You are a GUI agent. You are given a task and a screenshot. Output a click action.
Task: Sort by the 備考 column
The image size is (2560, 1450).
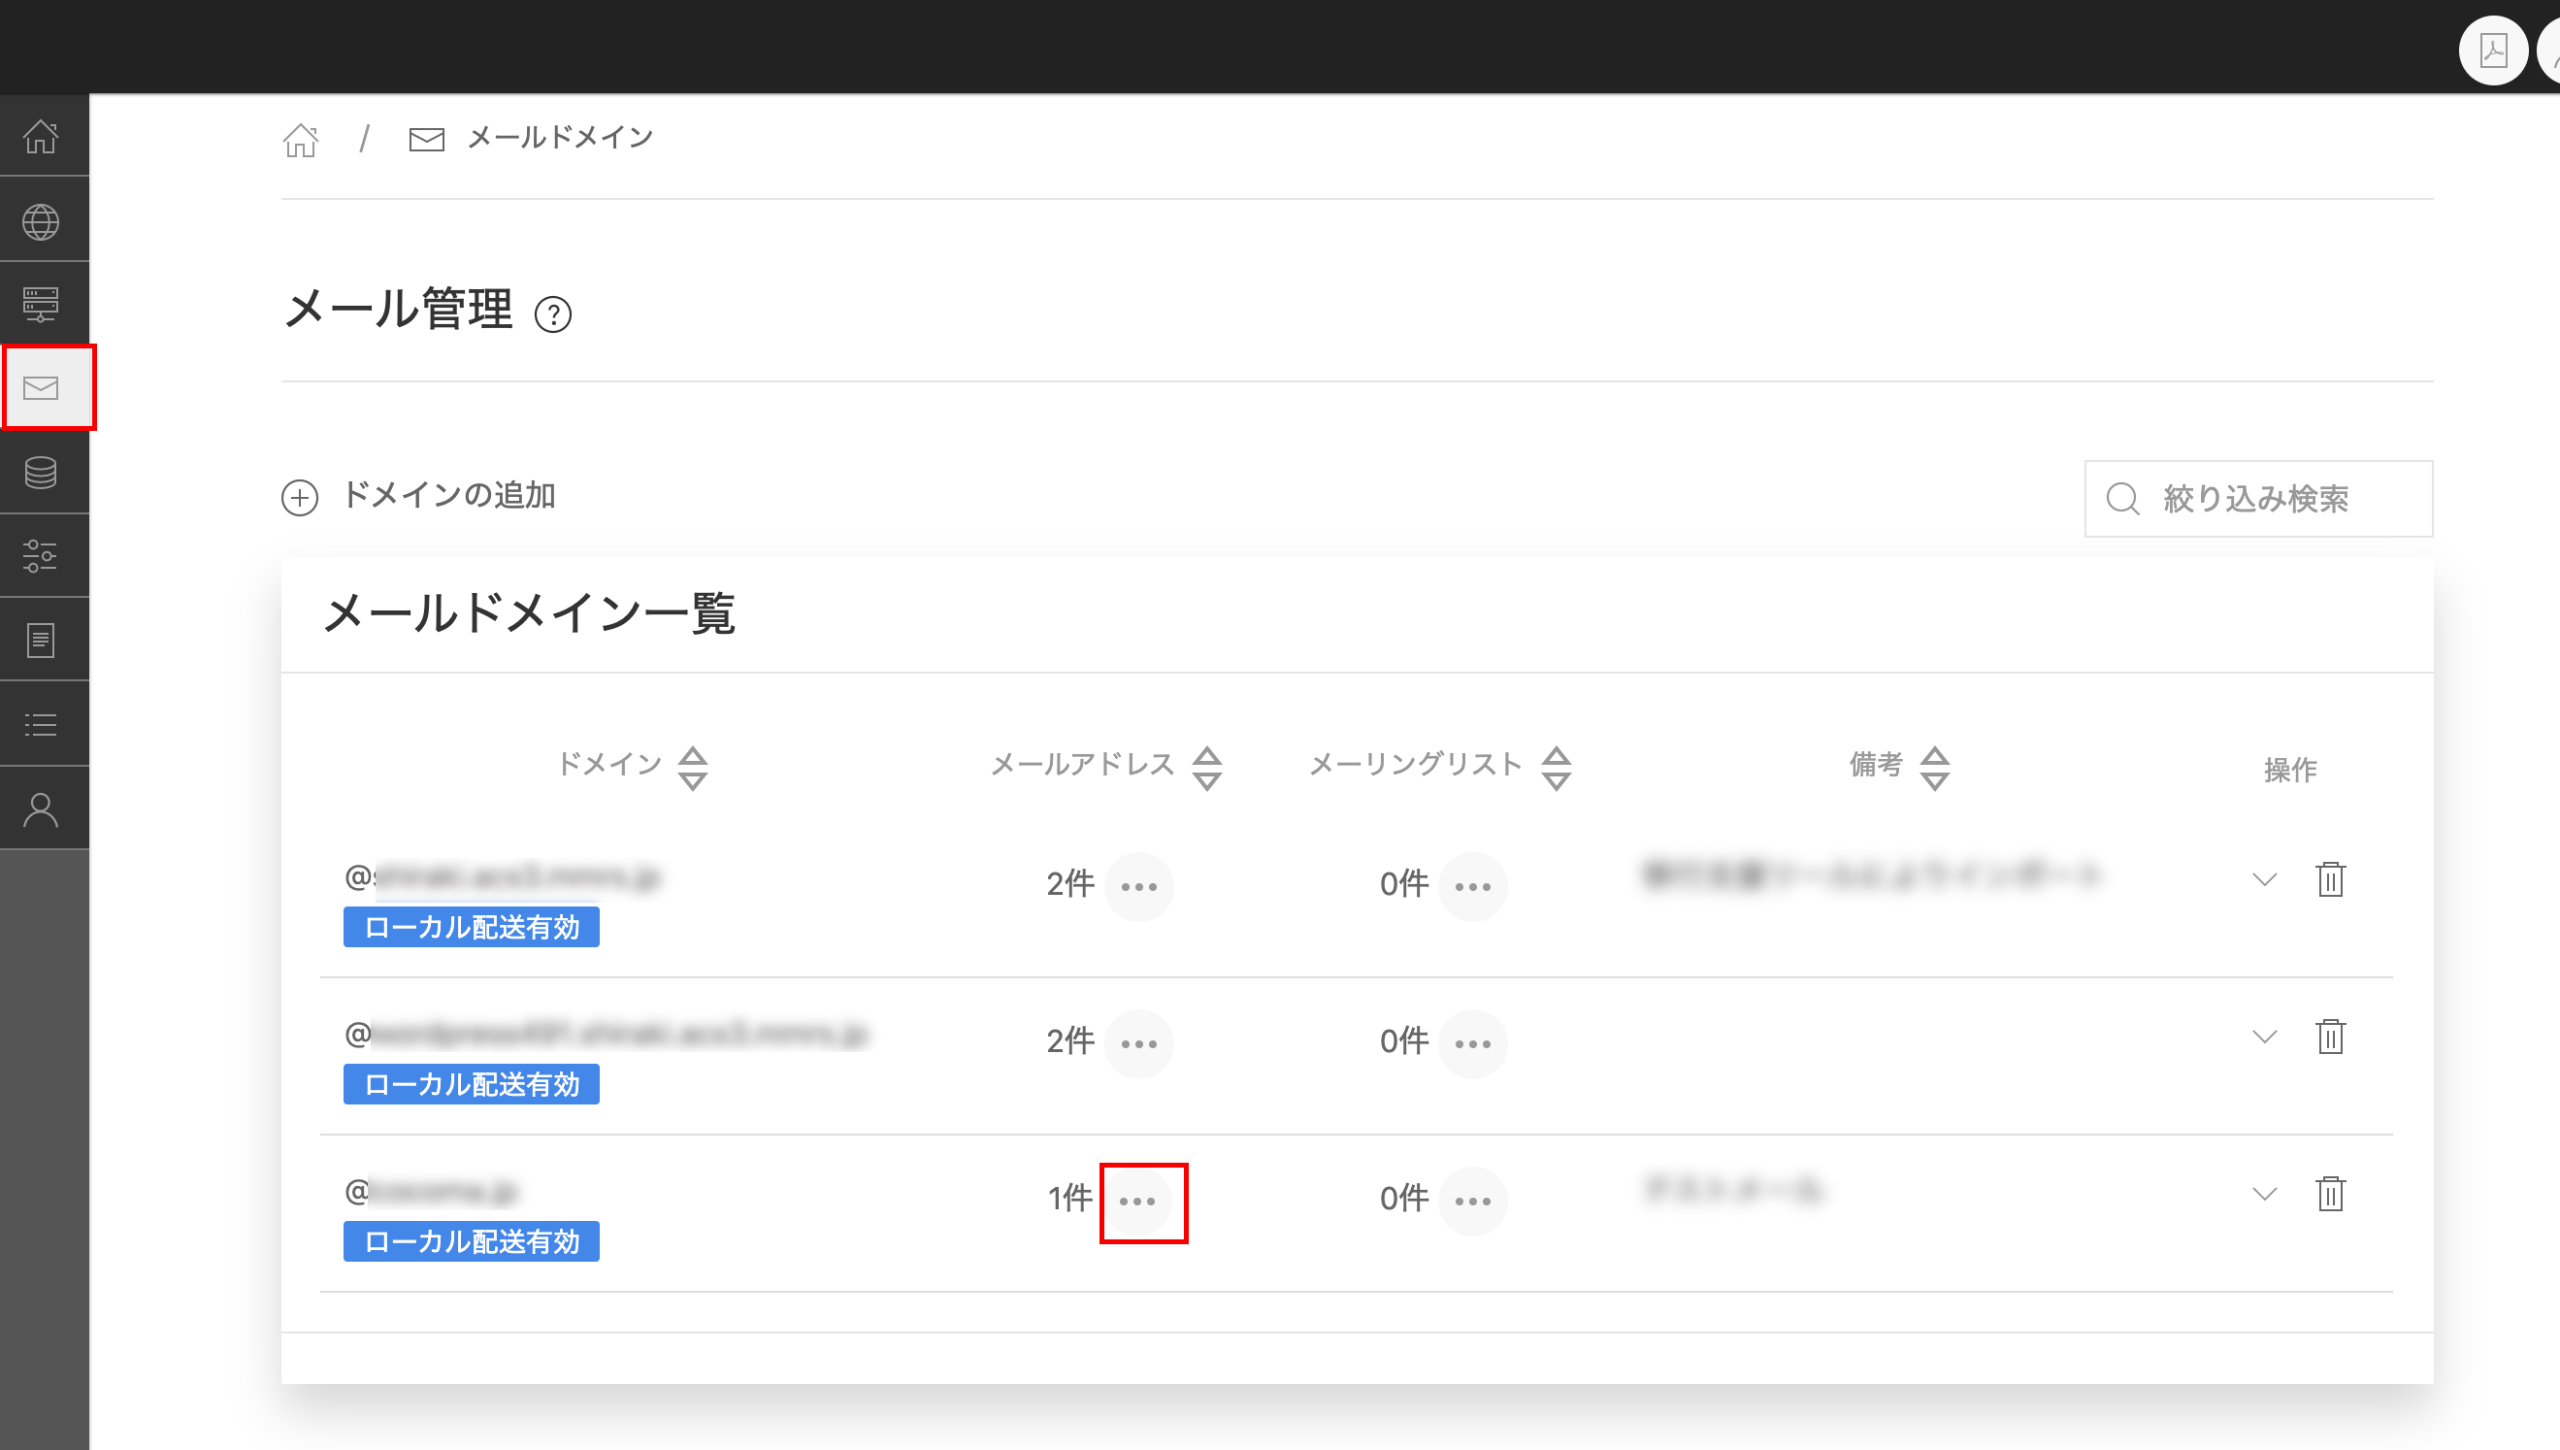1935,768
